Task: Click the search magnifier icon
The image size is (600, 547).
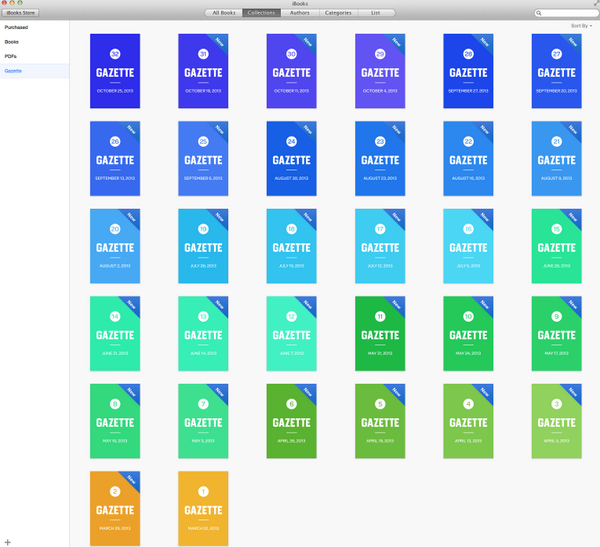Action: click(539, 13)
